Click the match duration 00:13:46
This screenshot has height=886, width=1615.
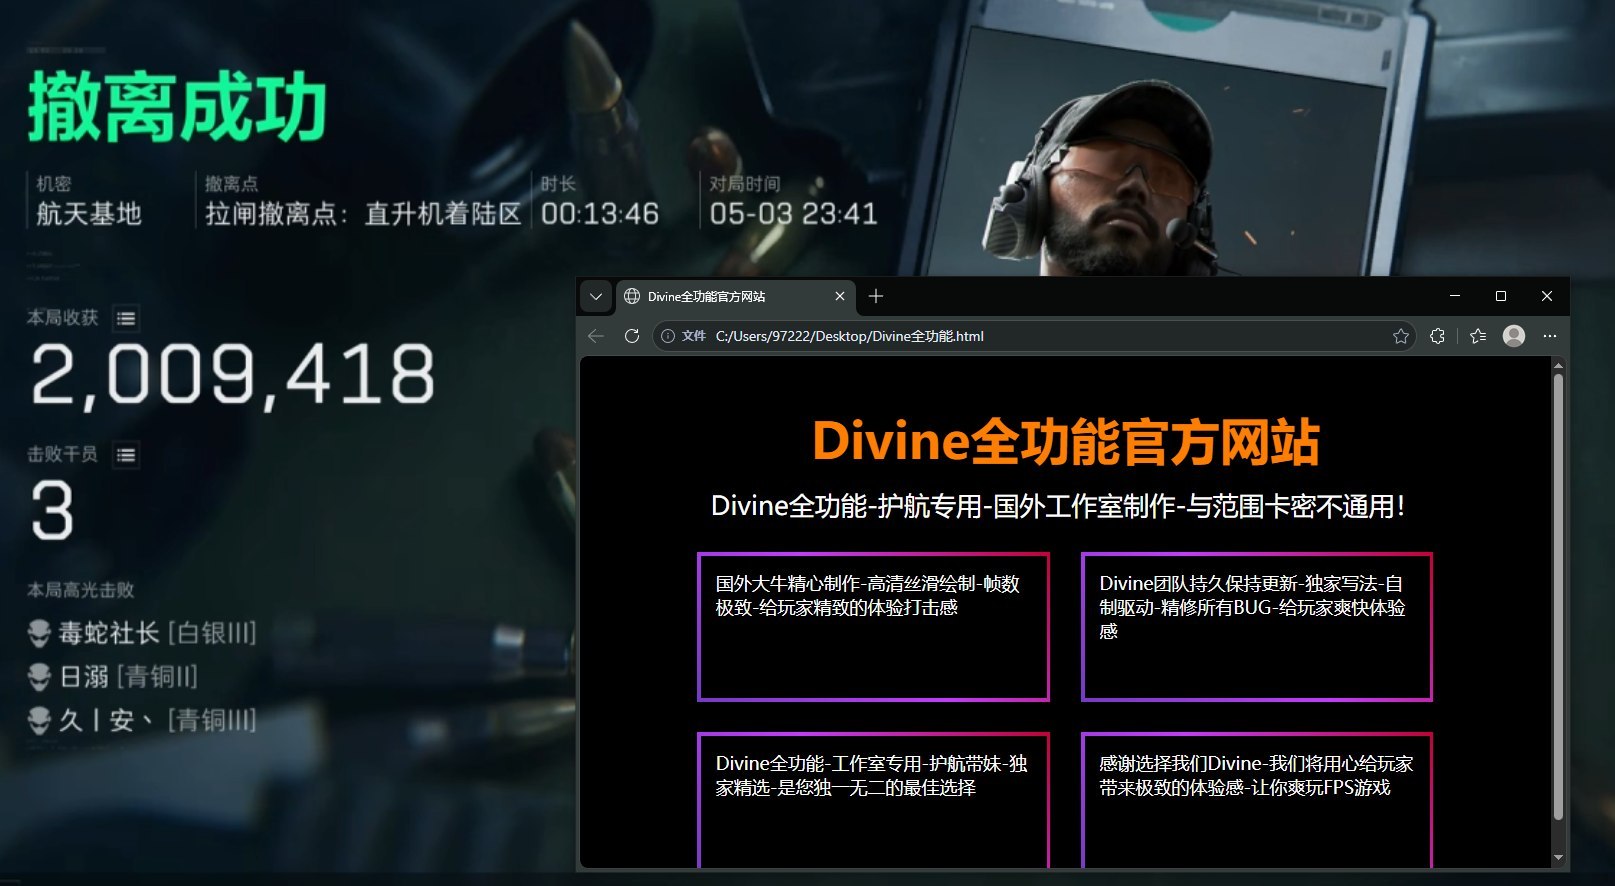pyautogui.click(x=600, y=214)
